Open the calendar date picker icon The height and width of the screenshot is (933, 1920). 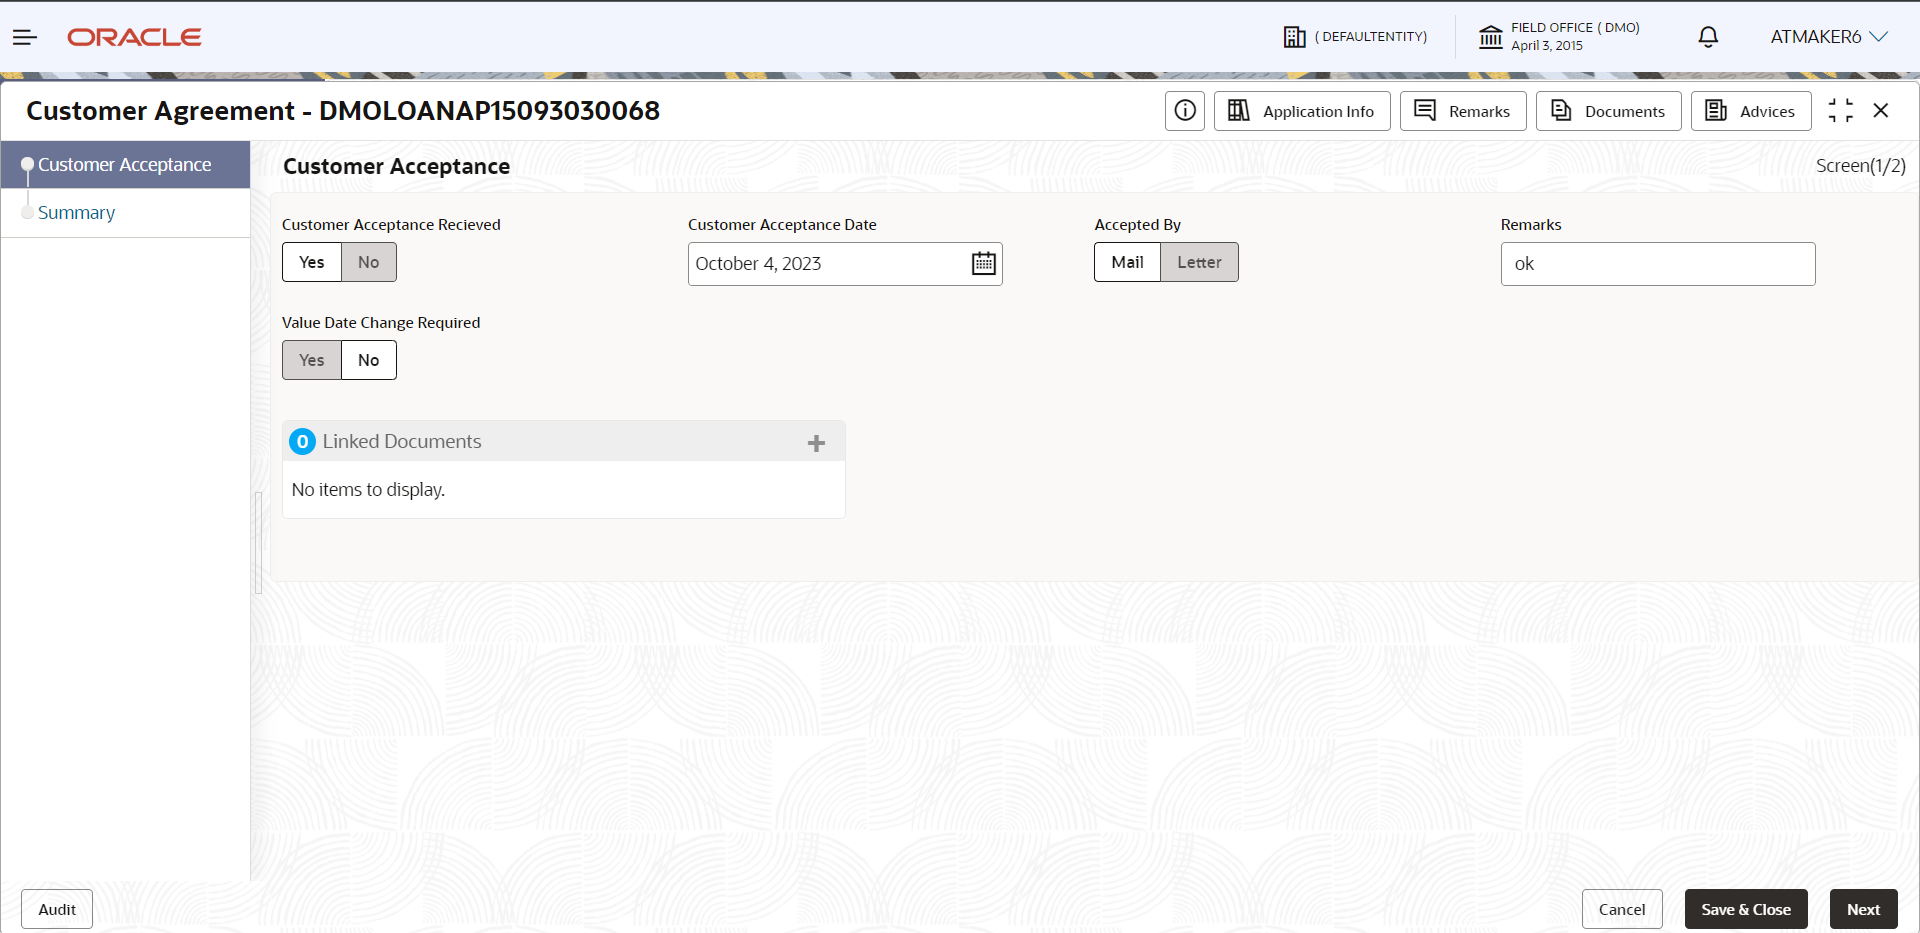(x=984, y=263)
